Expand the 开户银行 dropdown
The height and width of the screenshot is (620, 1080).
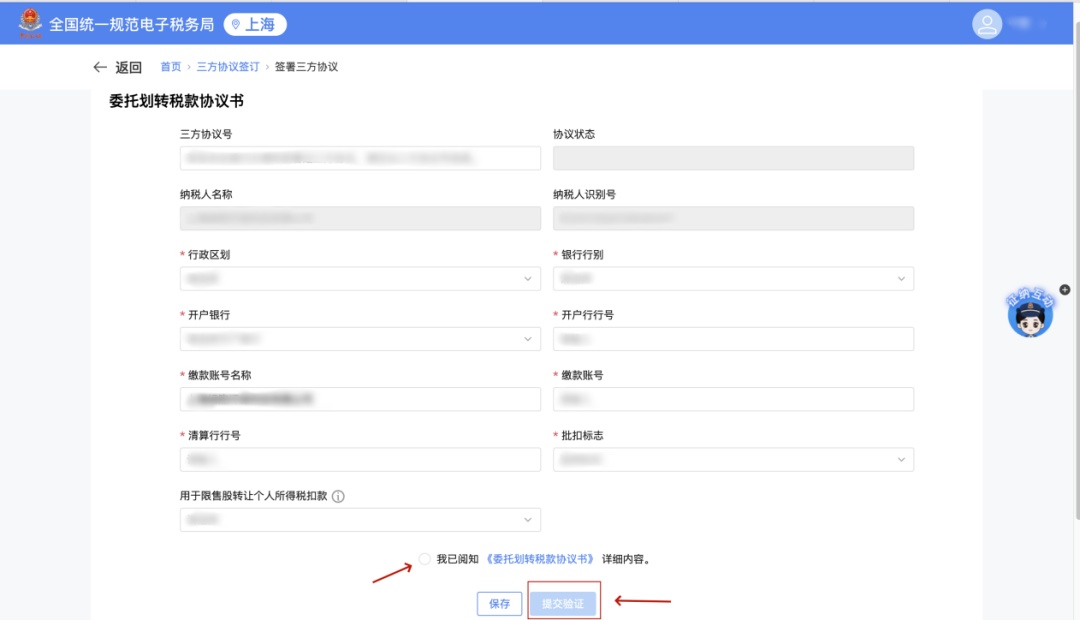[360, 339]
